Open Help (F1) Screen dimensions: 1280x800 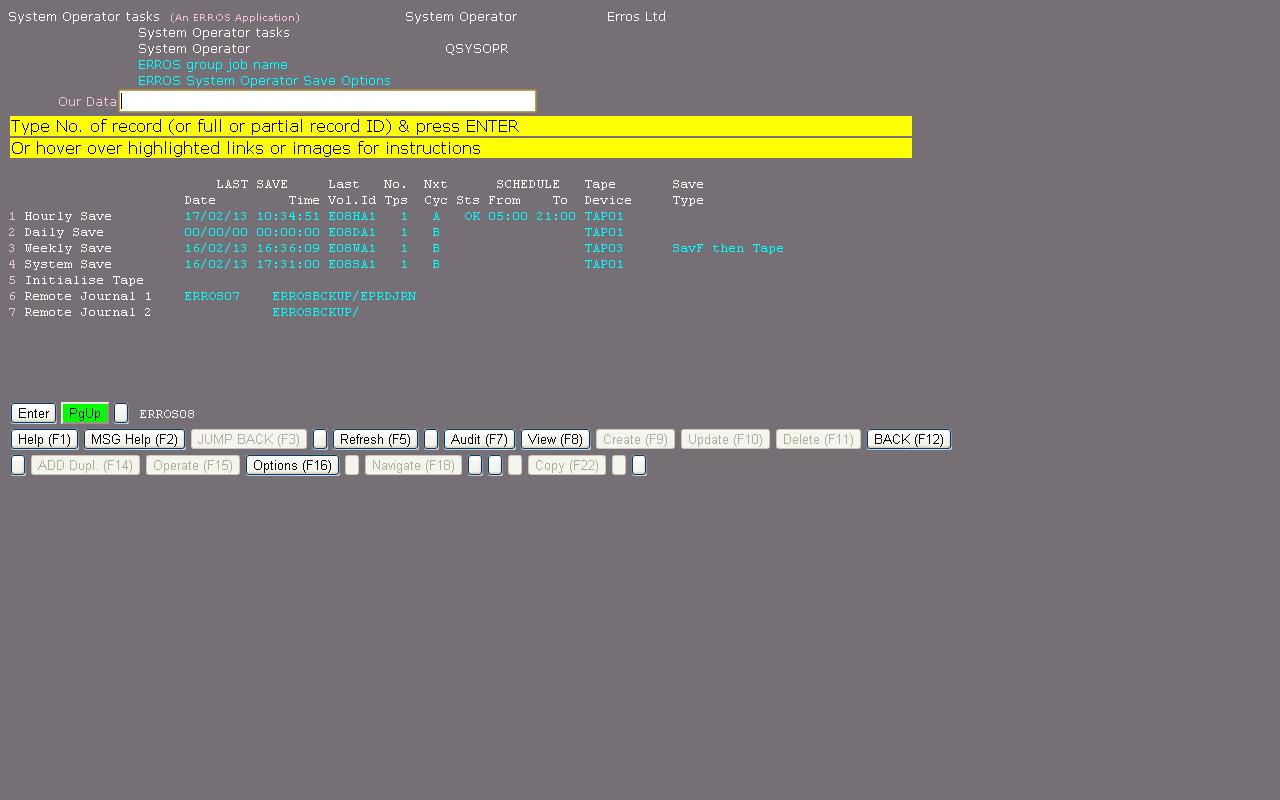point(45,439)
